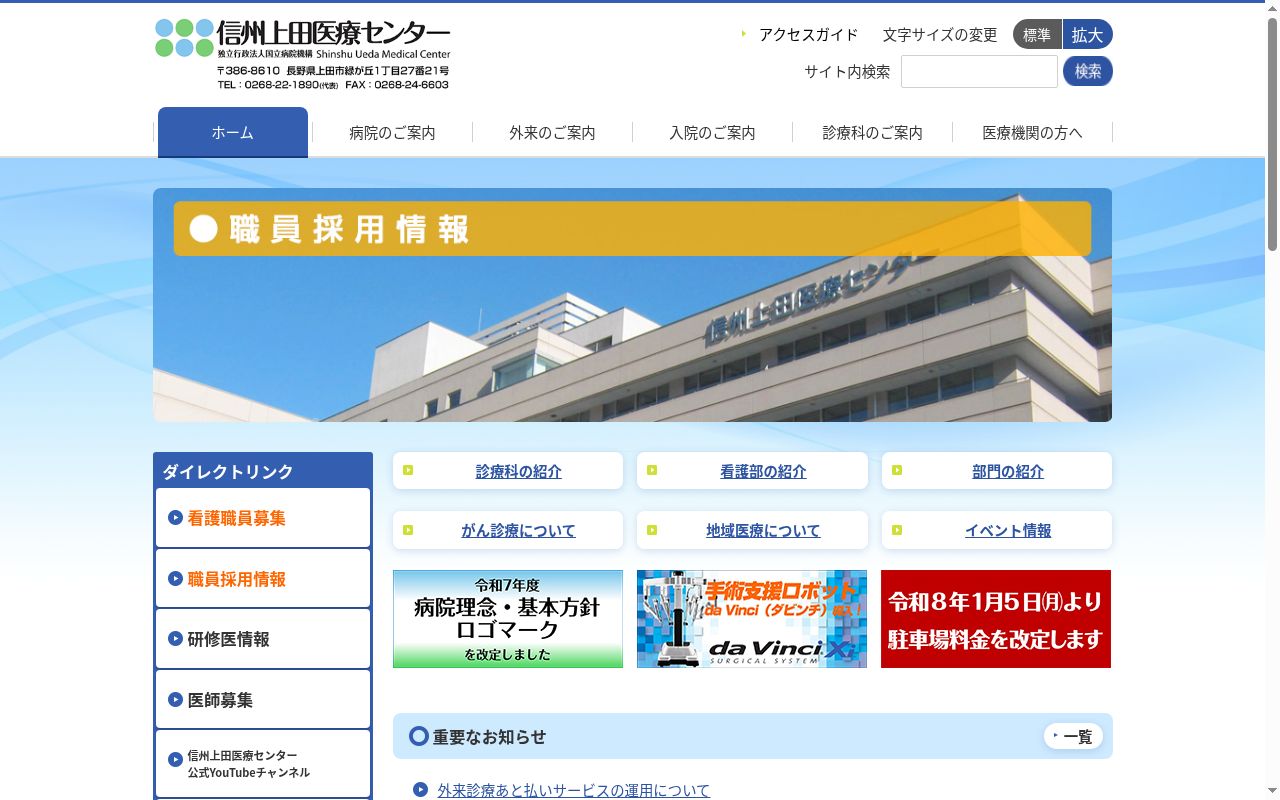Click the green marker beside がん診療について
Image resolution: width=1280 pixels, height=800 pixels.
pyautogui.click(x=408, y=530)
